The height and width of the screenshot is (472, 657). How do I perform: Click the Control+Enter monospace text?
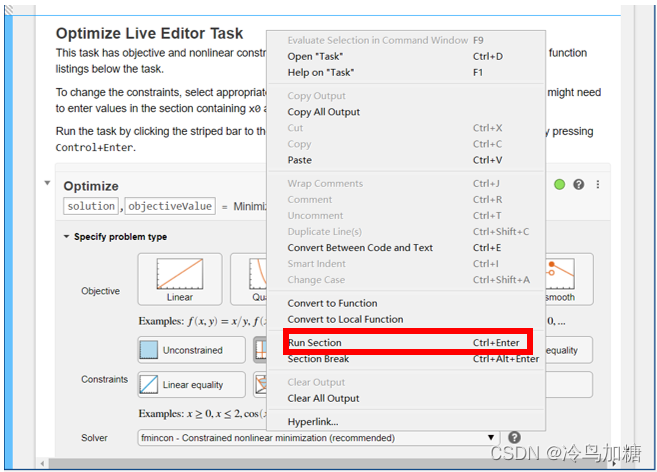tap(94, 148)
